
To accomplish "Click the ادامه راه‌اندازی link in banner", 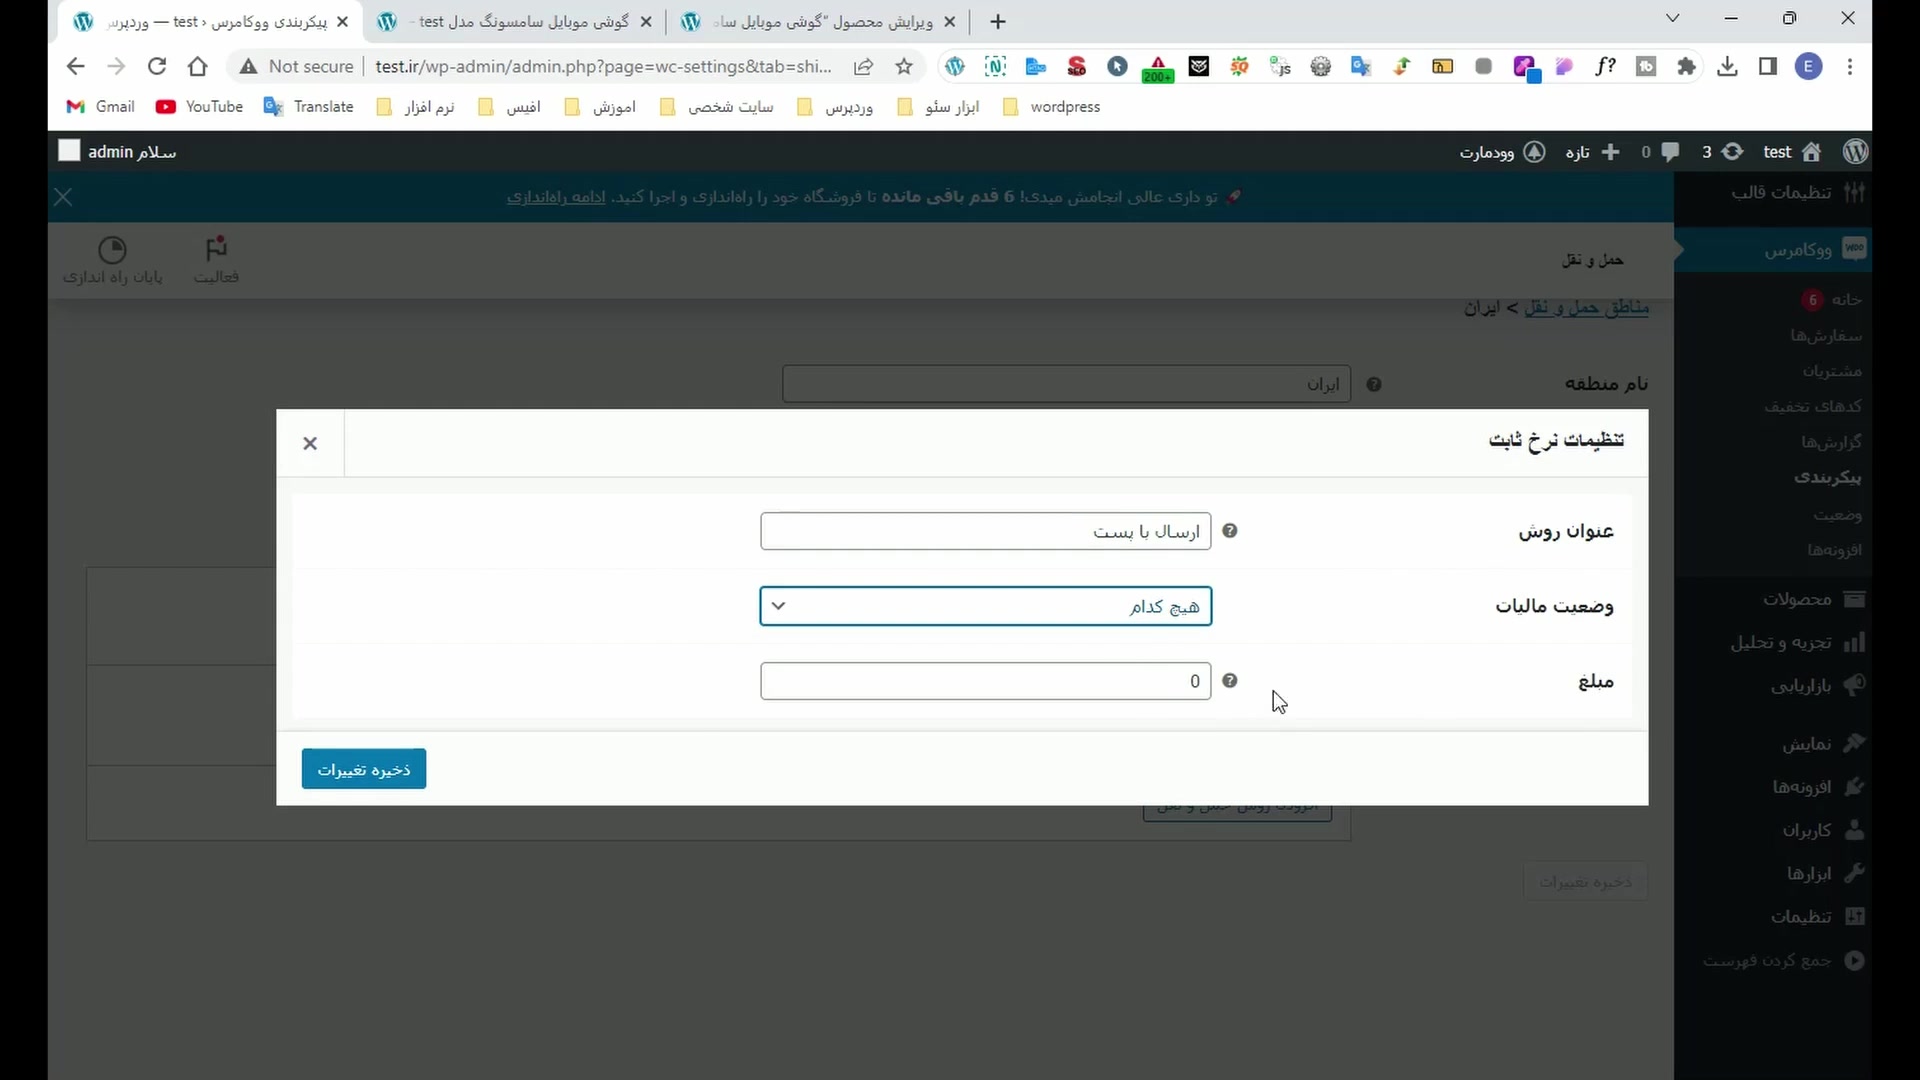I will click(556, 197).
